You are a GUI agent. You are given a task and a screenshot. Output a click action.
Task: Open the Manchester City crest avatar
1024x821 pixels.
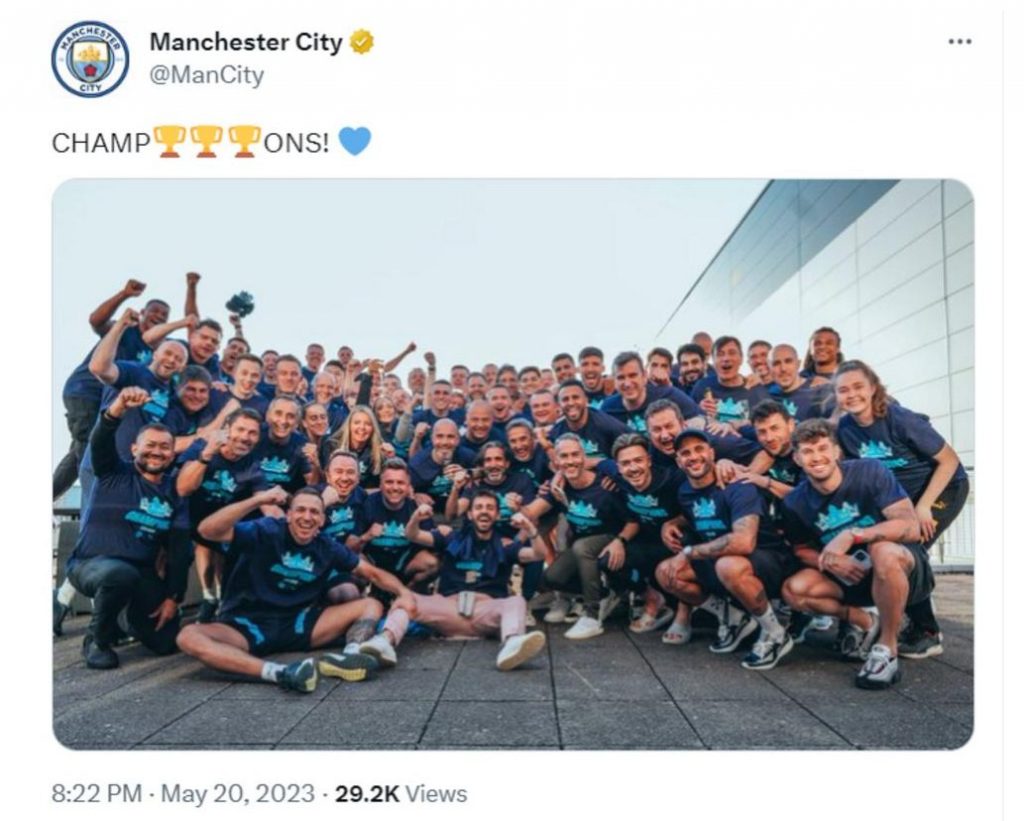click(90, 59)
